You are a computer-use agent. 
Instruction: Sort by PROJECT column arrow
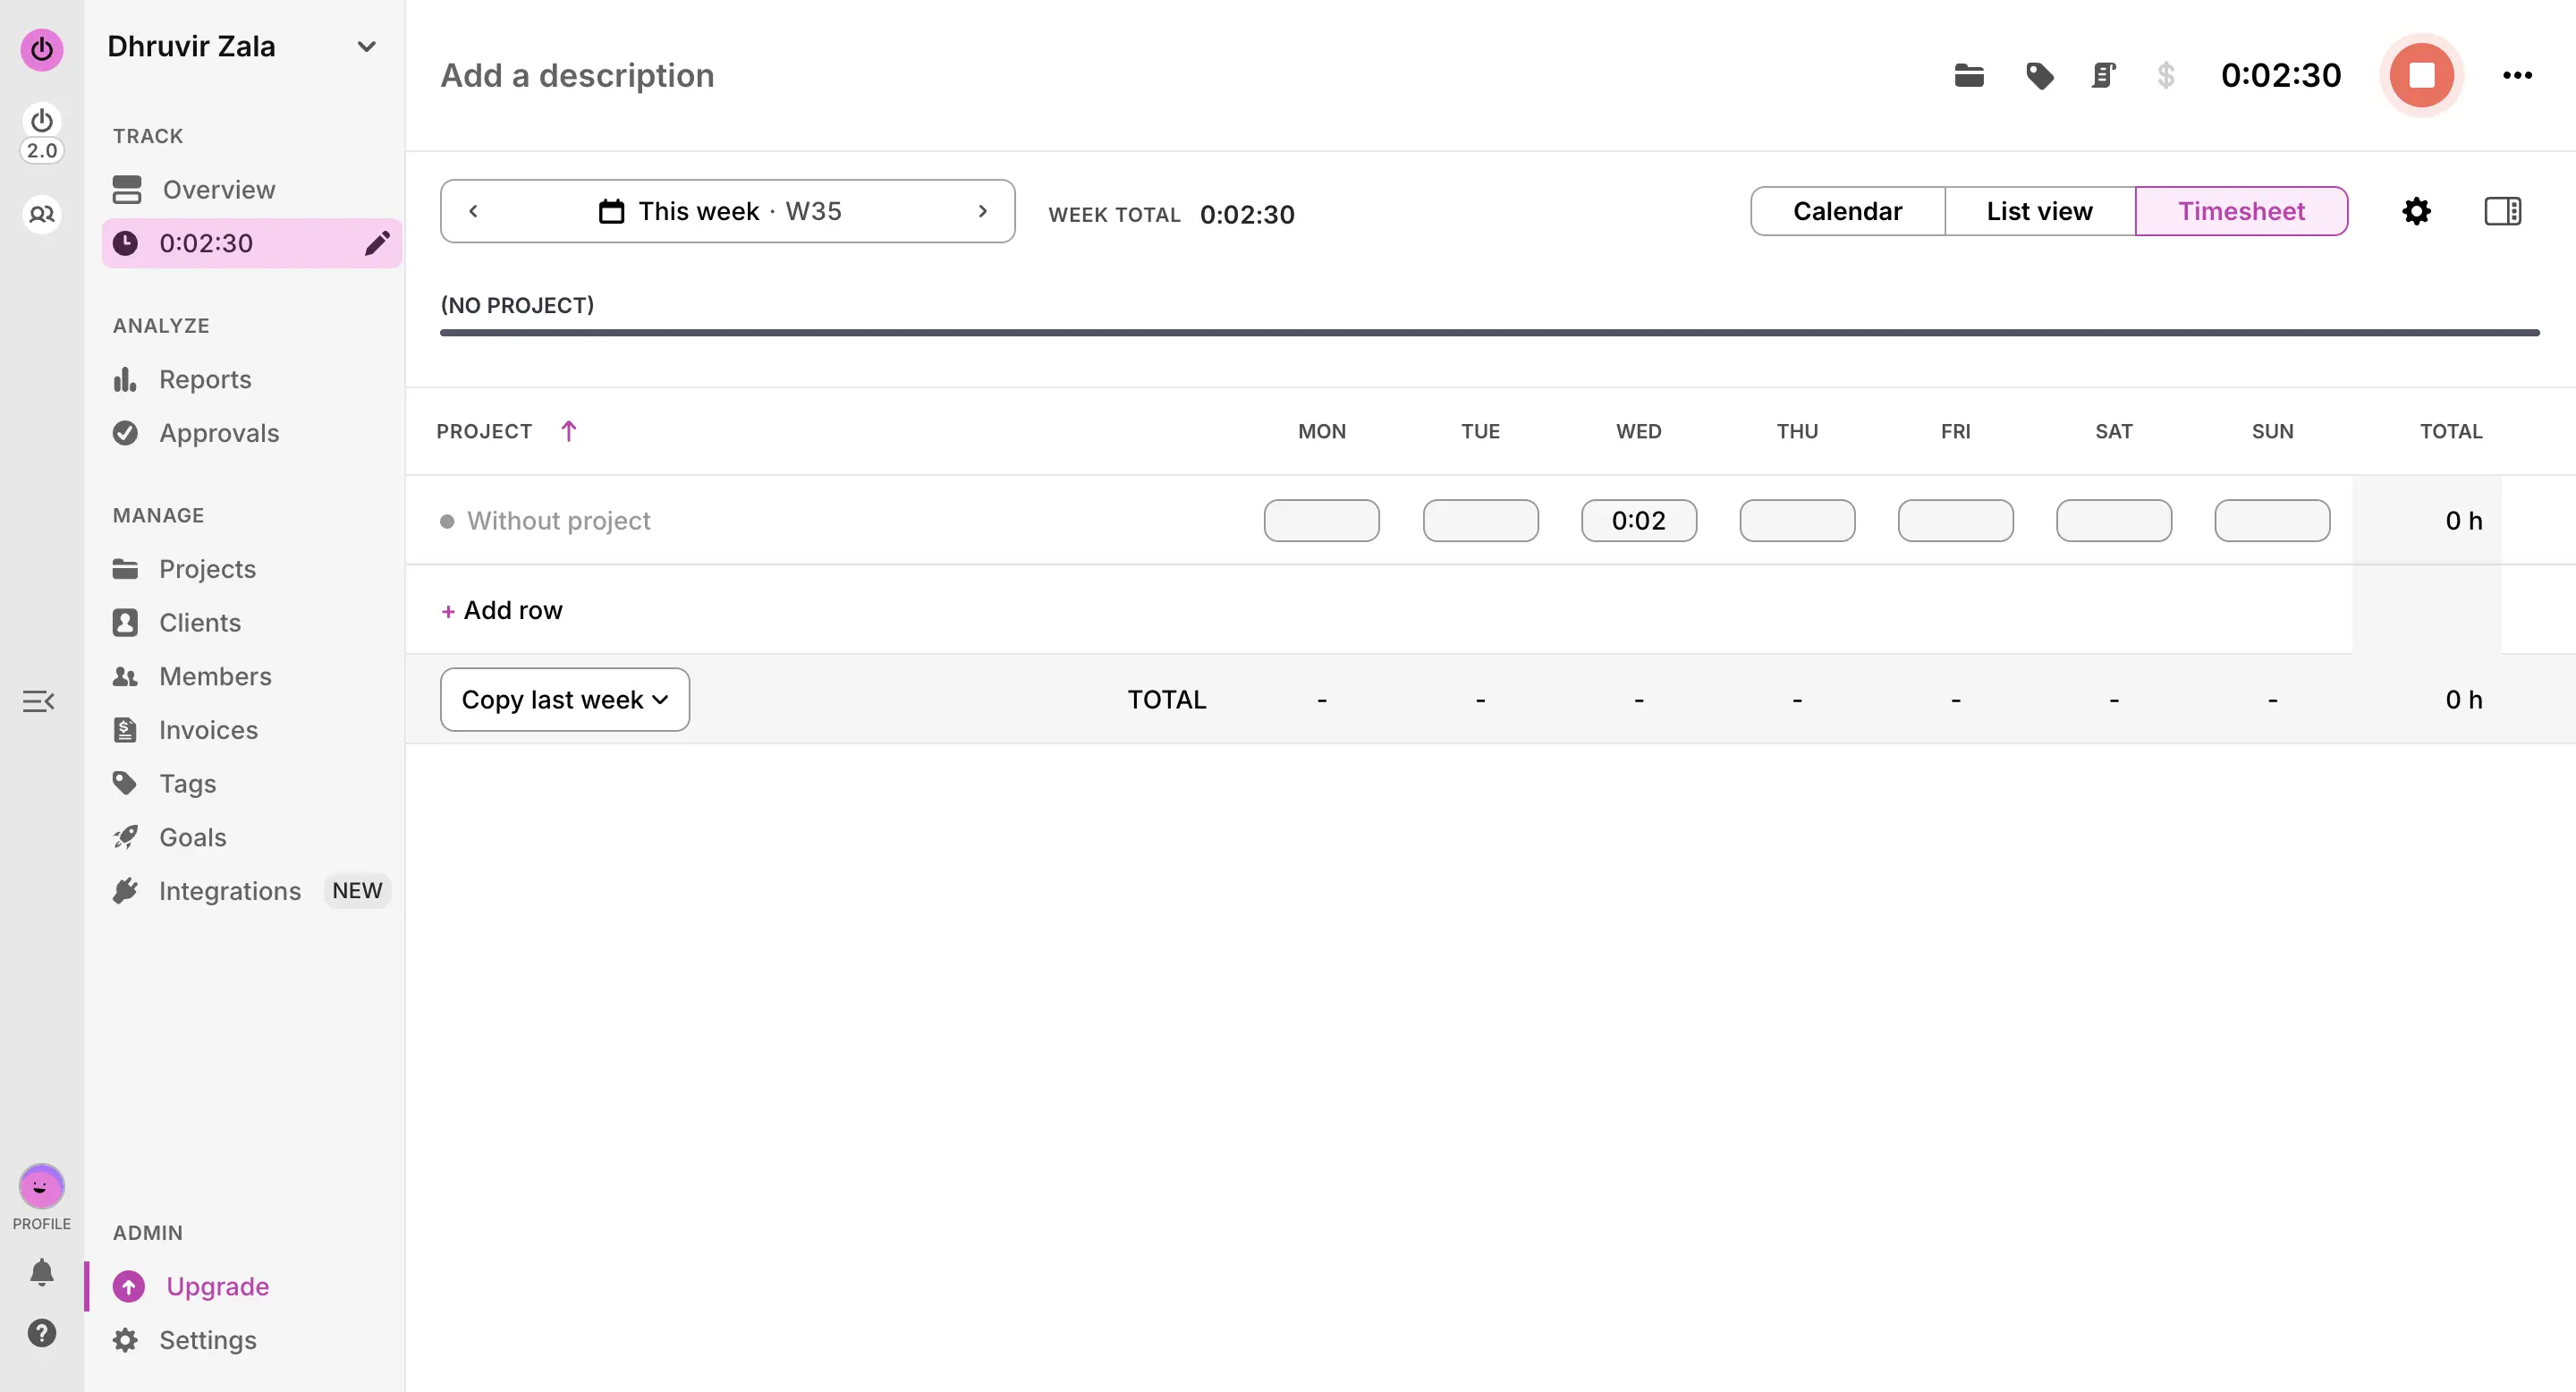(x=568, y=431)
